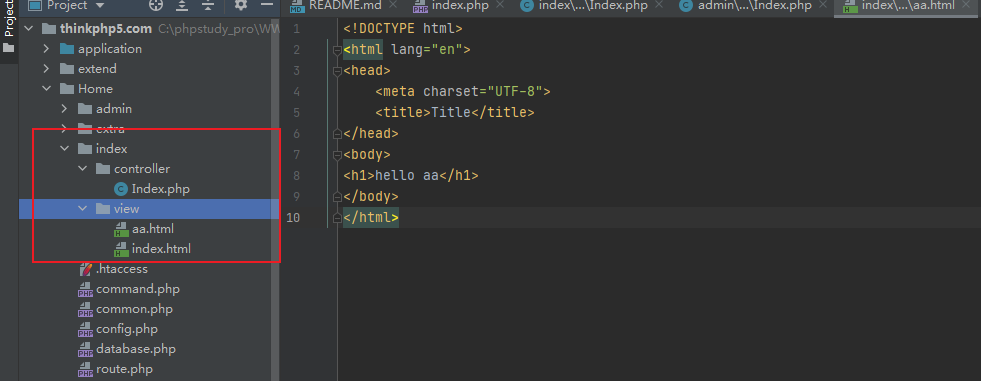Close the README.md tab
The height and width of the screenshot is (381, 981).
(393, 5)
